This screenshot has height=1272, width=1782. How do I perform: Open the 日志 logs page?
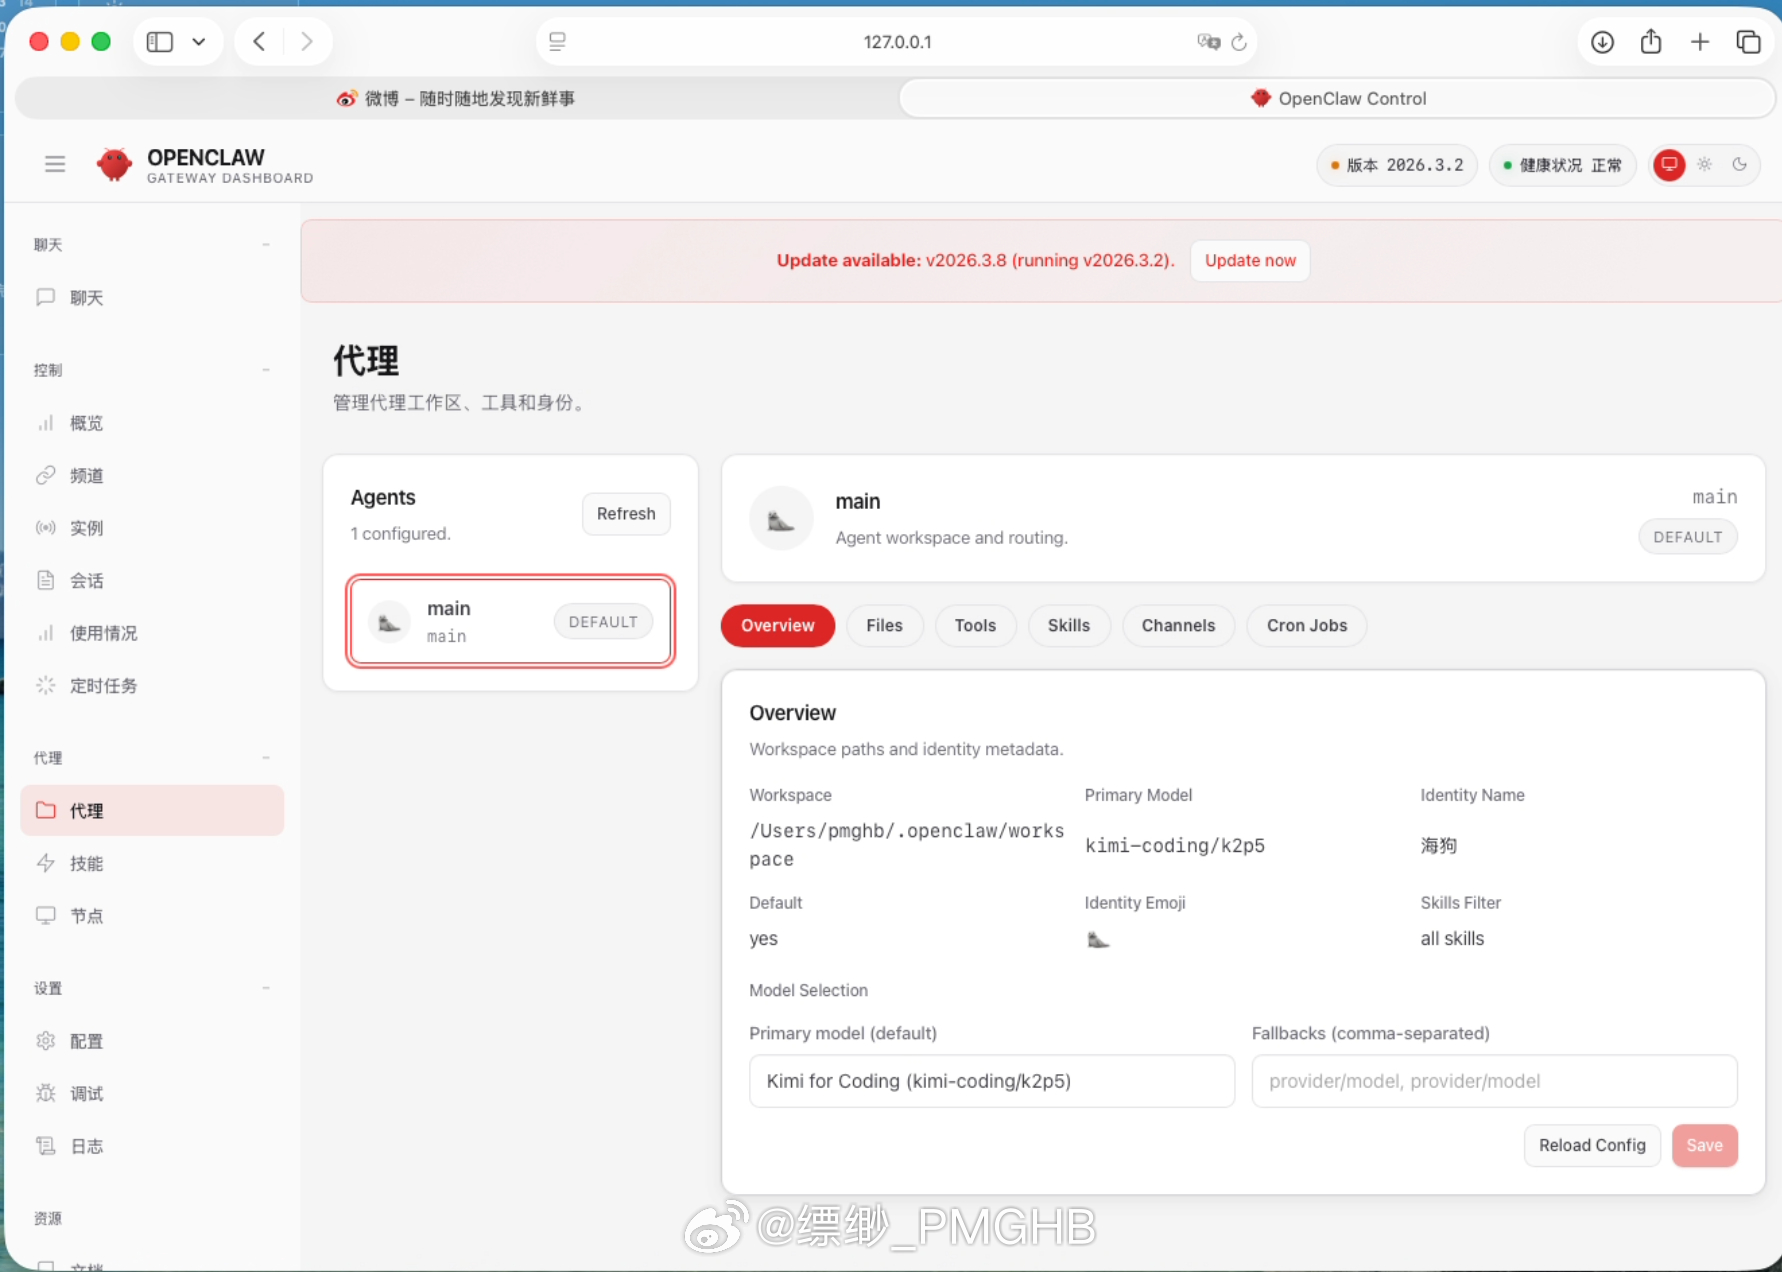85,1146
